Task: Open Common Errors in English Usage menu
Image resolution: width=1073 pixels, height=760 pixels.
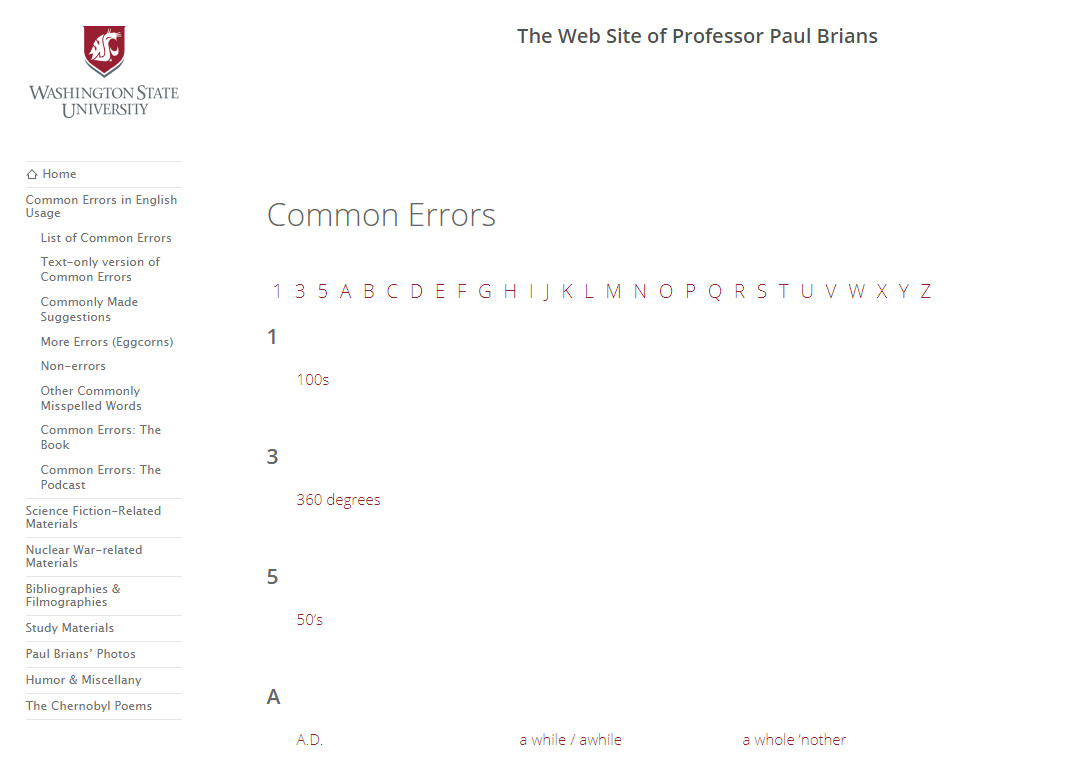Action: coord(101,206)
